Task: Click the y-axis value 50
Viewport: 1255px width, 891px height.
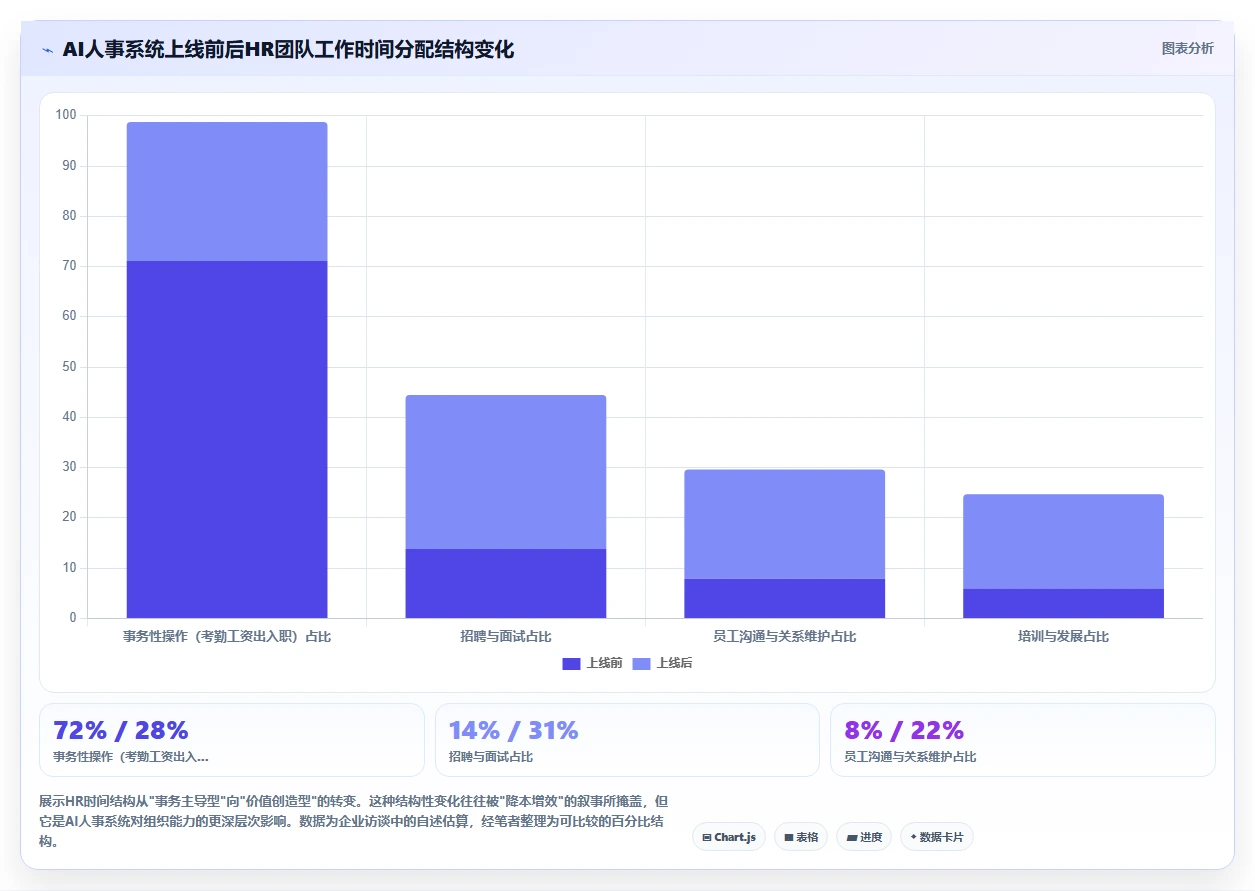Action: (69, 367)
